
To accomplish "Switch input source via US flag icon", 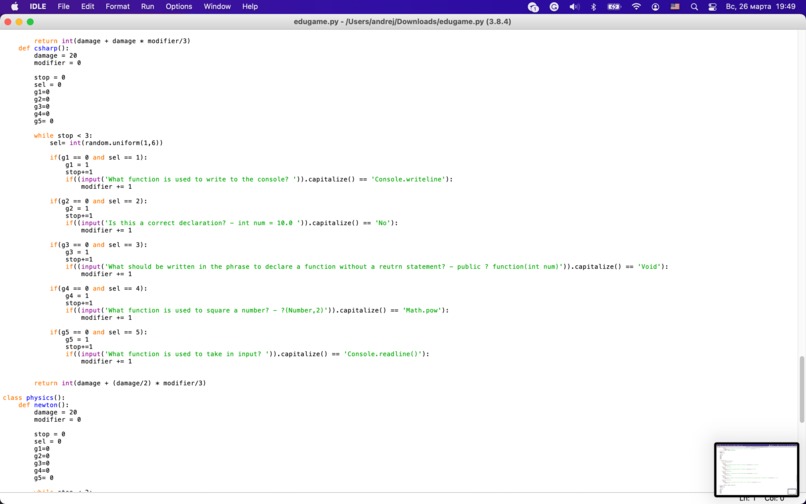I will [675, 7].
